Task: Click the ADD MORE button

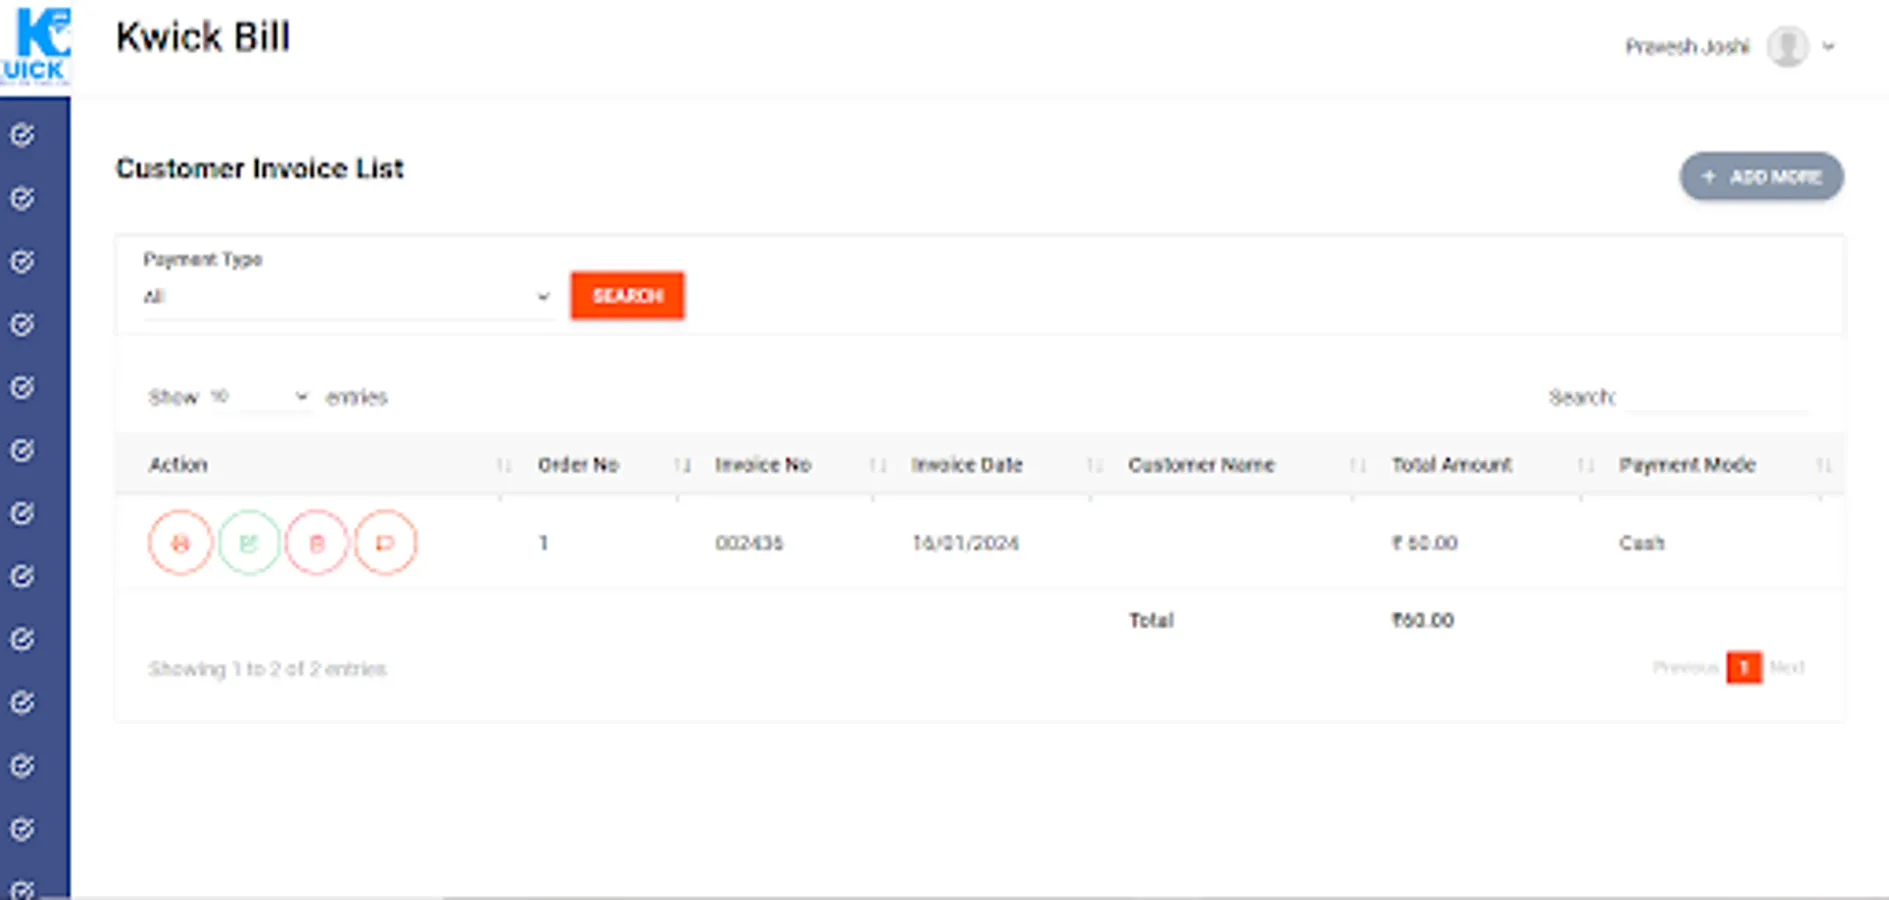Action: coord(1761,176)
